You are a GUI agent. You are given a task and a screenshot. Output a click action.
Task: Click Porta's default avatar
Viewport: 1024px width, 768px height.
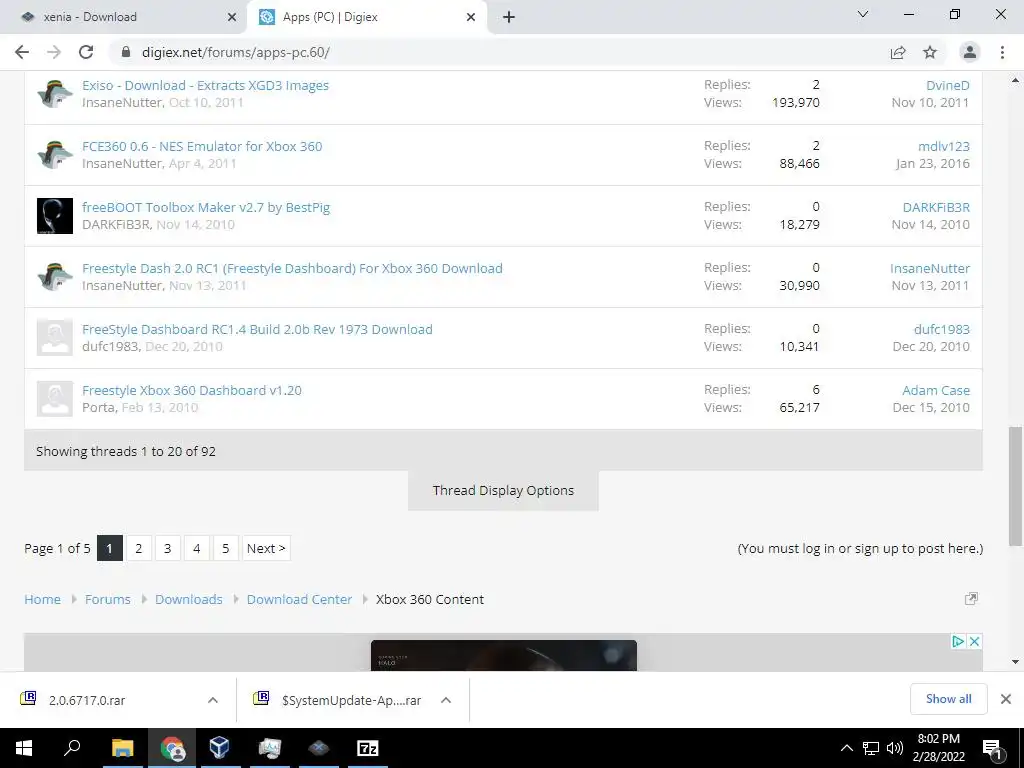(x=54, y=399)
